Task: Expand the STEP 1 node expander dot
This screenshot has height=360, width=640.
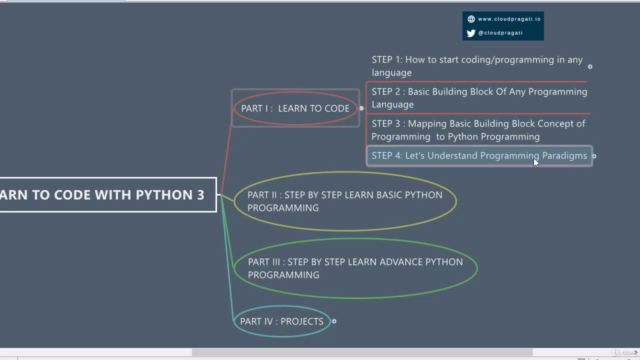Action: (x=590, y=67)
